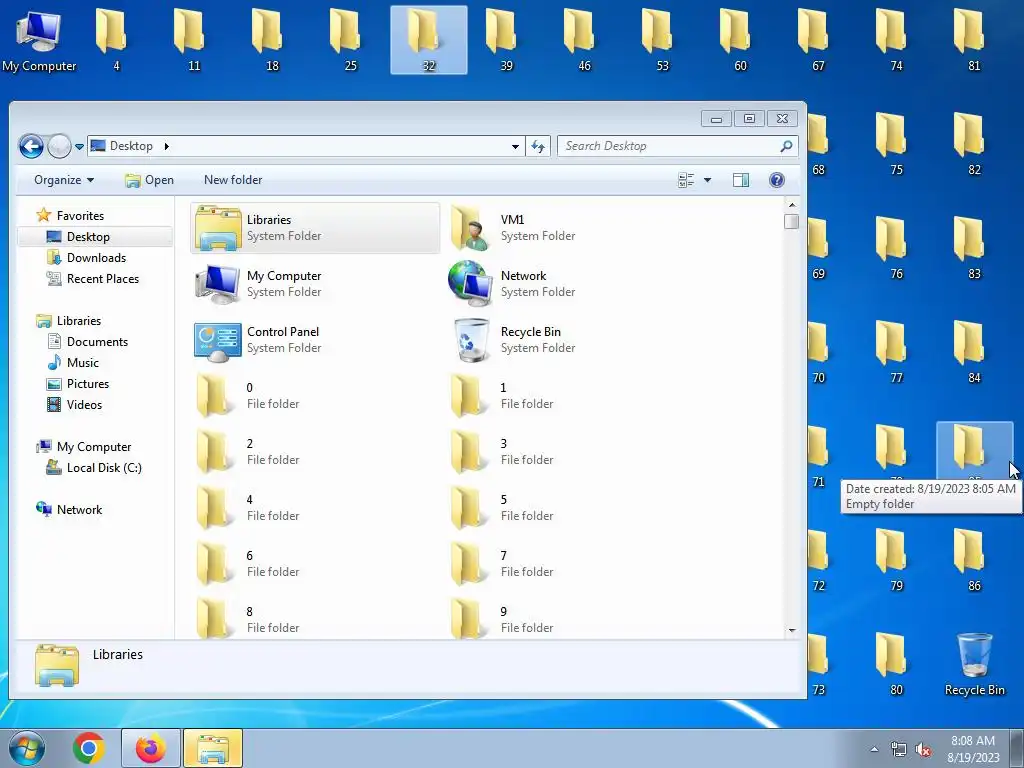Refresh the Desktop folder view

(x=538, y=146)
